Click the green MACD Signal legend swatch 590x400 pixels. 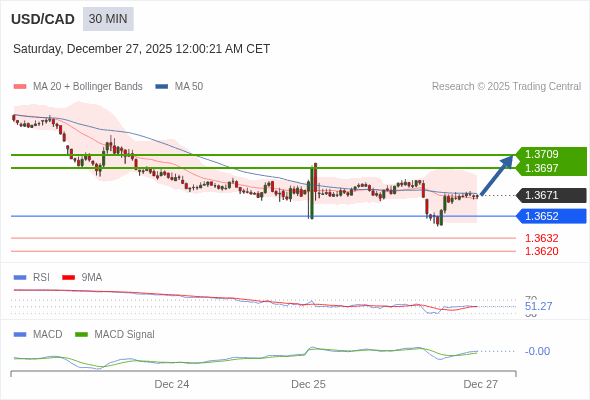coord(81,335)
